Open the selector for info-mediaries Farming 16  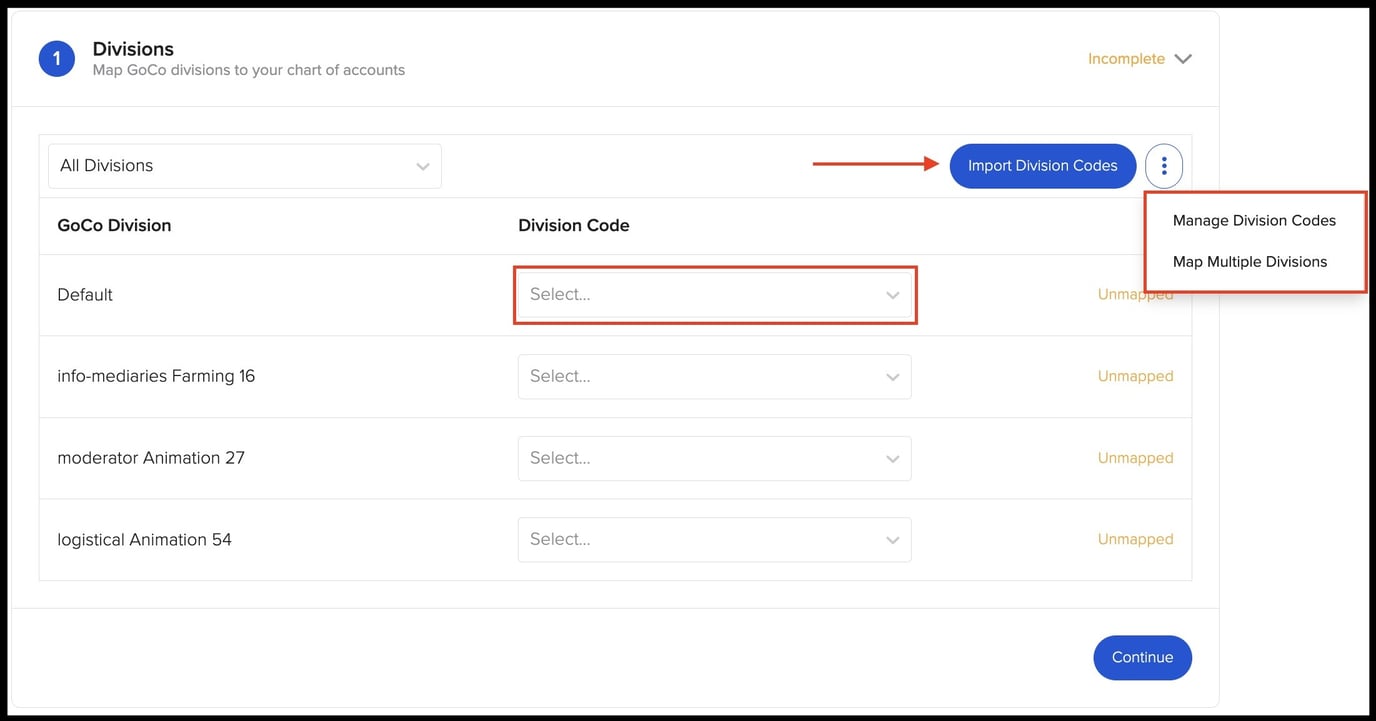pyautogui.click(x=715, y=377)
